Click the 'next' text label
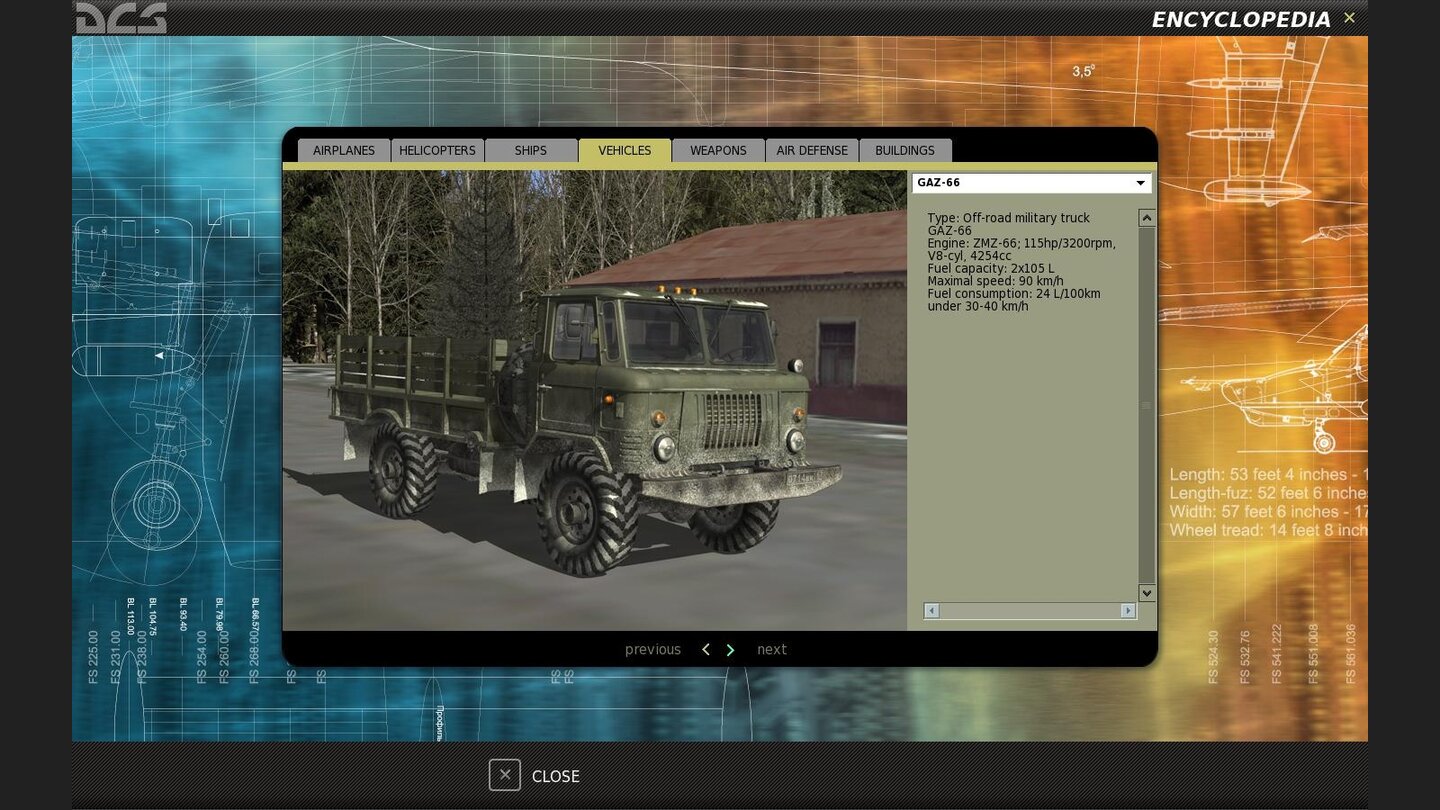This screenshot has width=1440, height=810. 772,650
